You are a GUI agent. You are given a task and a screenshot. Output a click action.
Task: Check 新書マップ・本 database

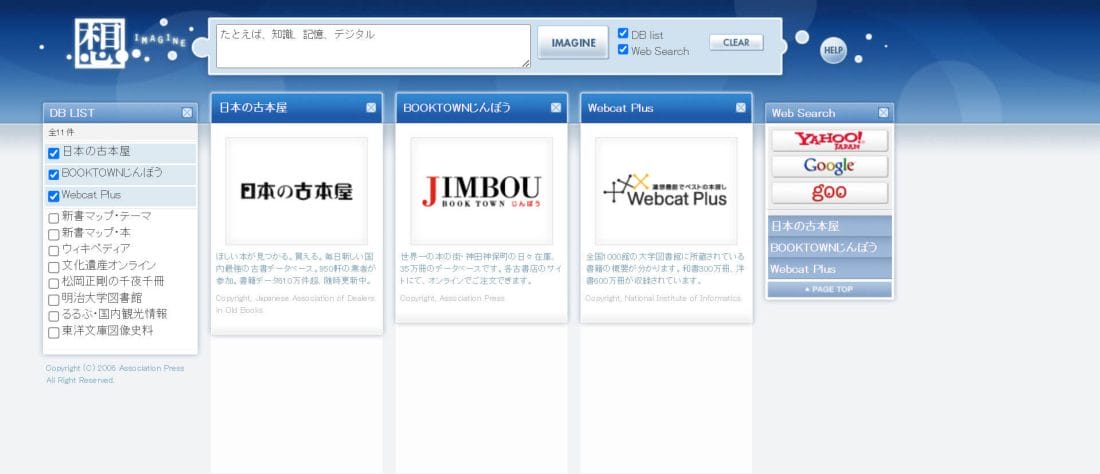click(x=53, y=234)
